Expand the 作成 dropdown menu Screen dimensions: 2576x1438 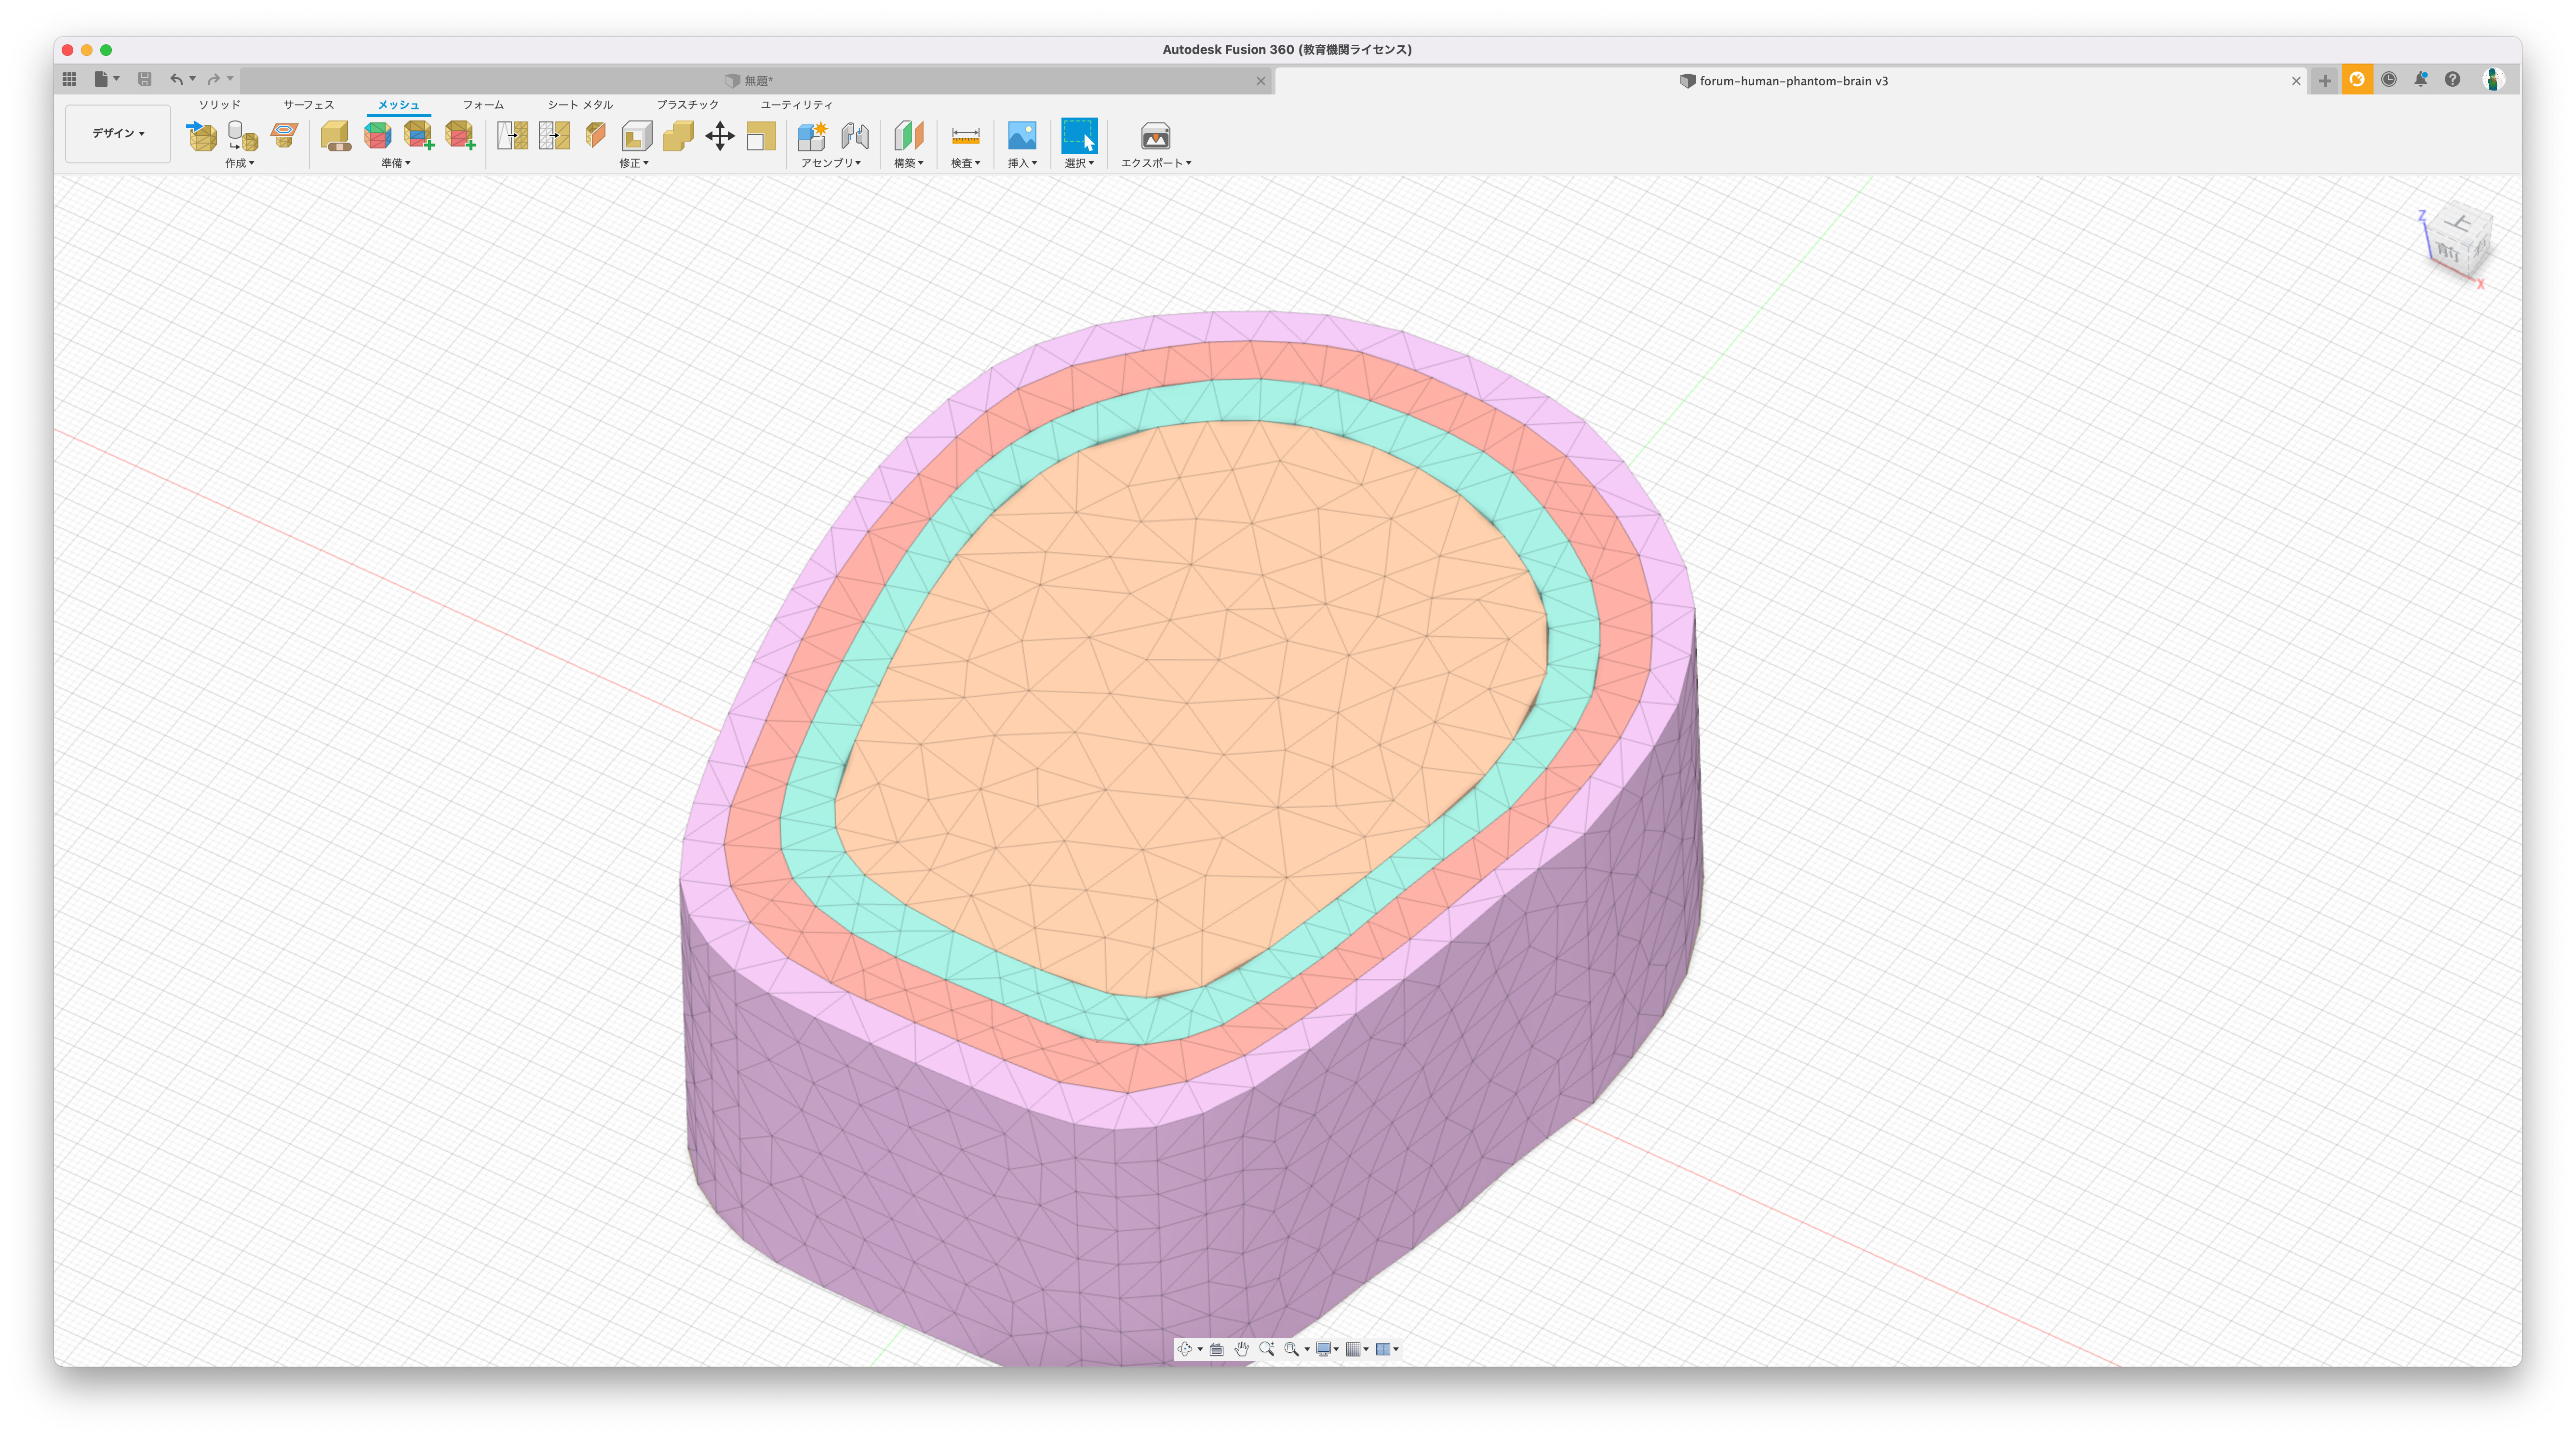point(239,162)
